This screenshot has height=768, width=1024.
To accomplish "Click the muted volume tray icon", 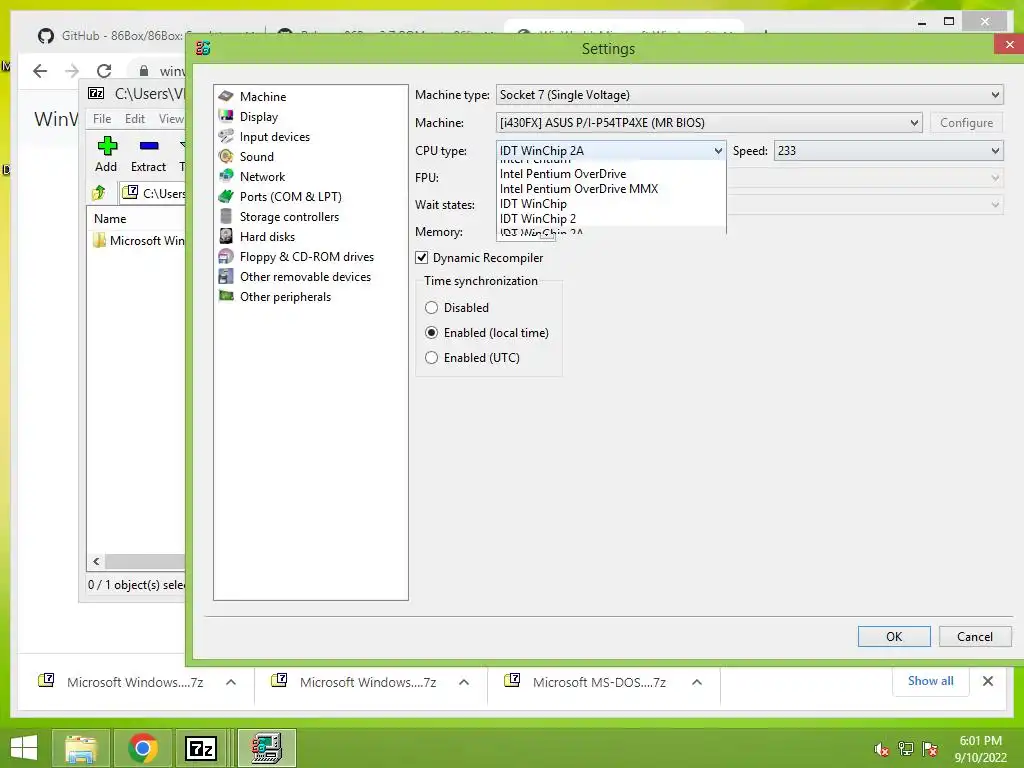I will (881, 749).
